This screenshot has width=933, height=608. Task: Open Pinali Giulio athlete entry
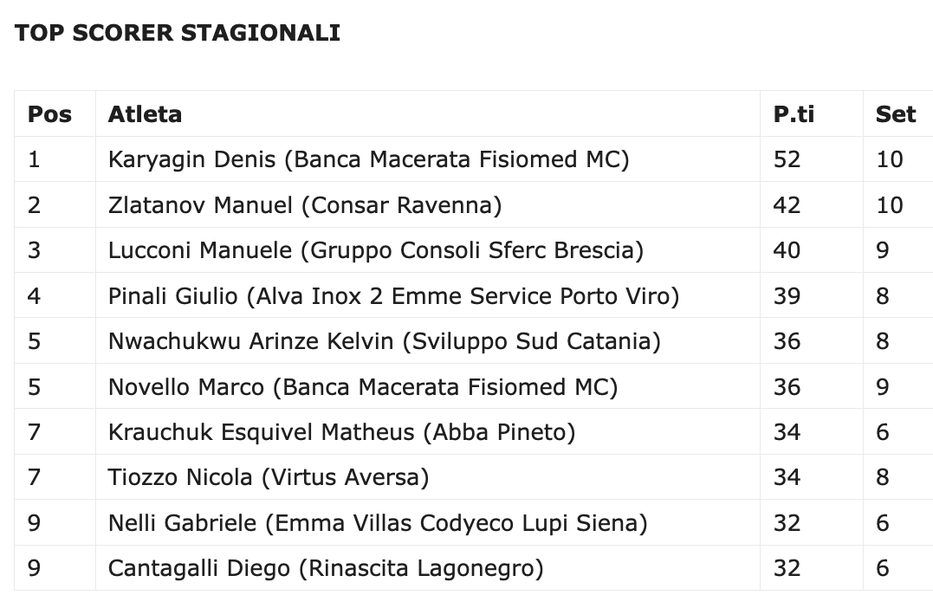coord(393,296)
